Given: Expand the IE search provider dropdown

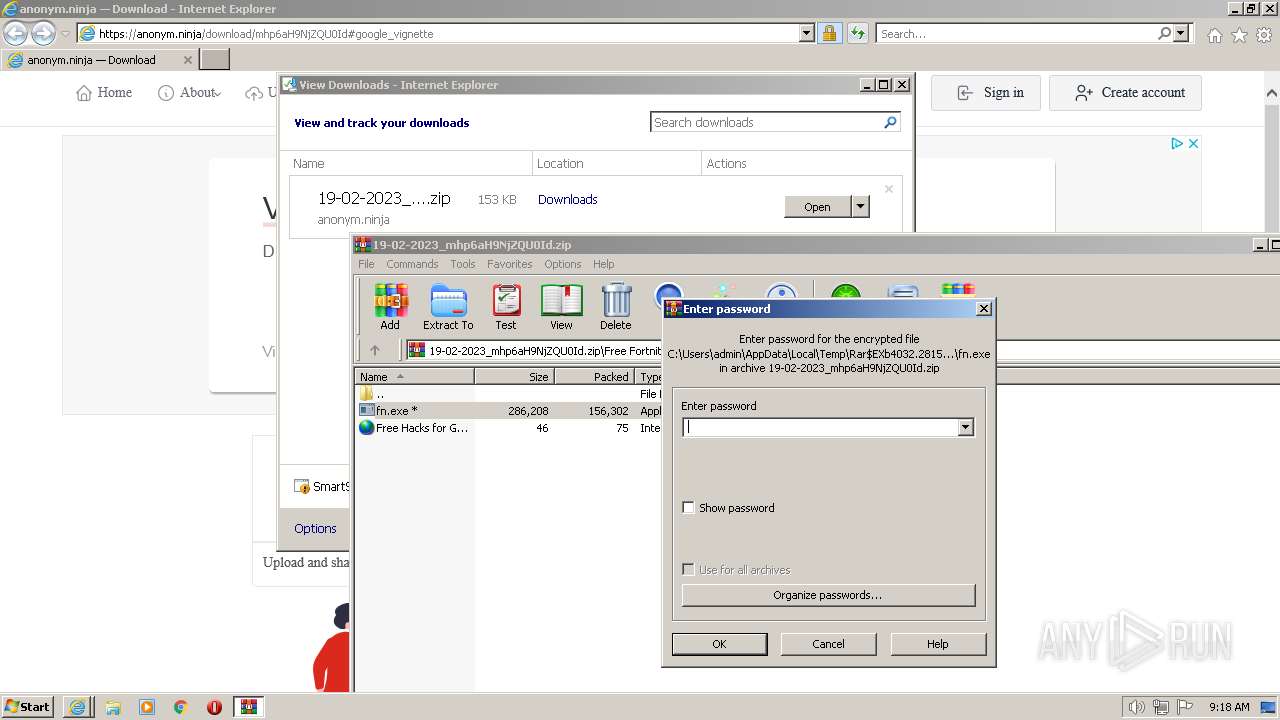Looking at the screenshot, I should coord(1181,33).
